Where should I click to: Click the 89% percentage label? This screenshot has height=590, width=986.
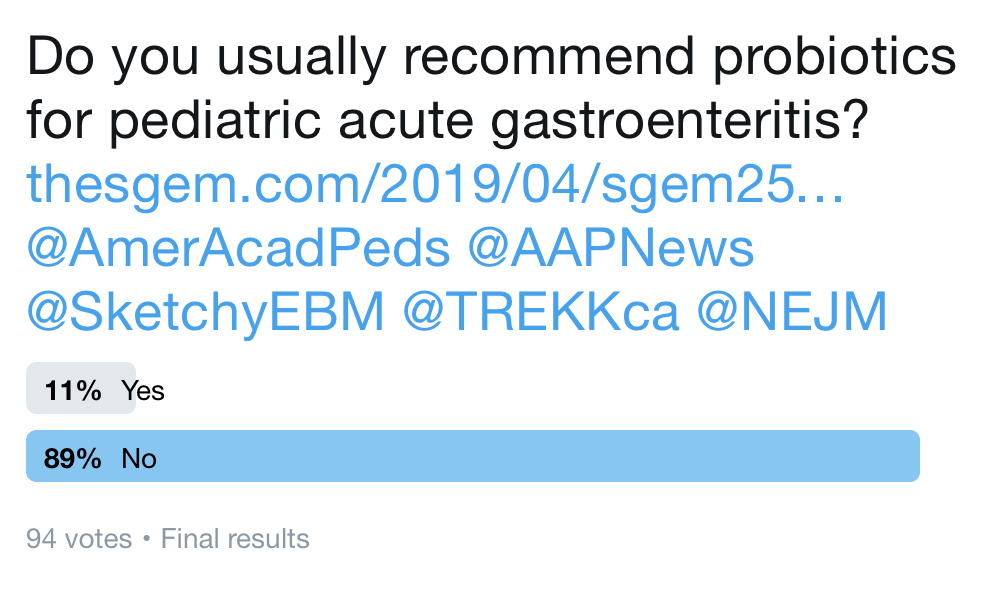[x=72, y=459]
